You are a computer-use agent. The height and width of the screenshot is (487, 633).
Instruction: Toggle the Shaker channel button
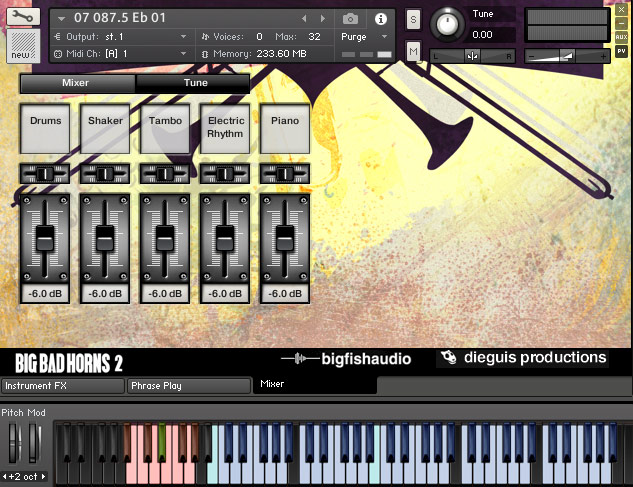pos(105,128)
